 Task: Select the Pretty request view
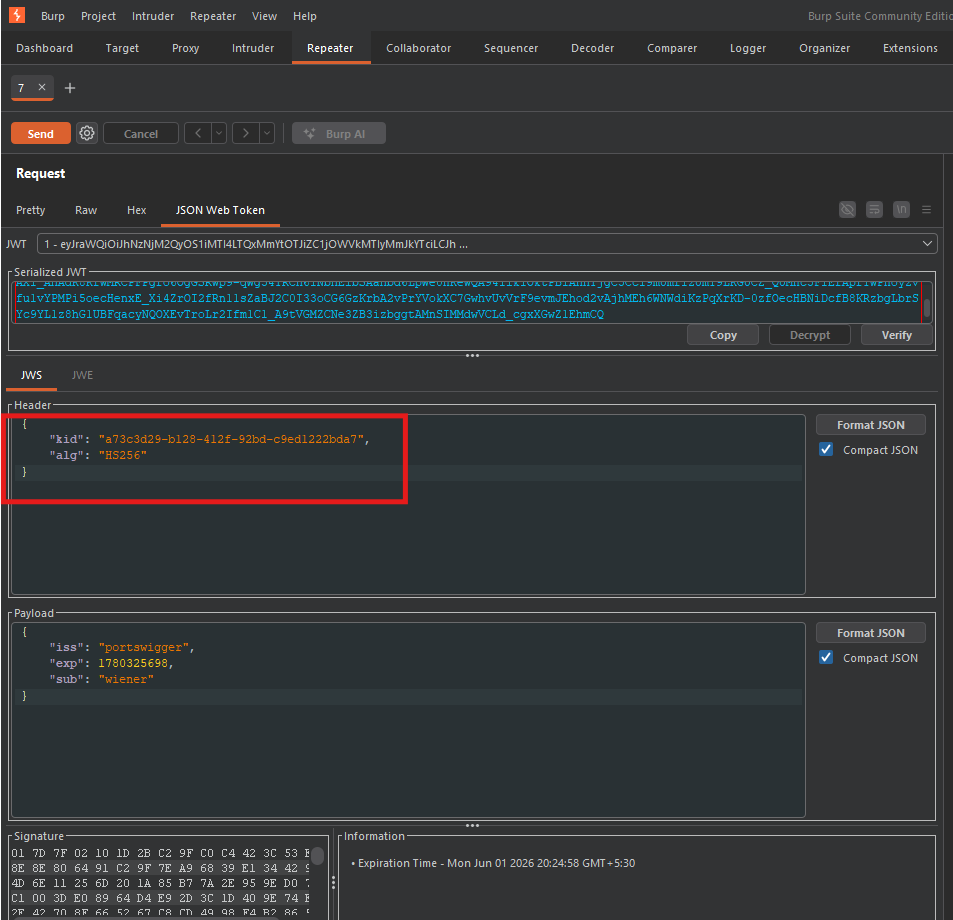[30, 210]
